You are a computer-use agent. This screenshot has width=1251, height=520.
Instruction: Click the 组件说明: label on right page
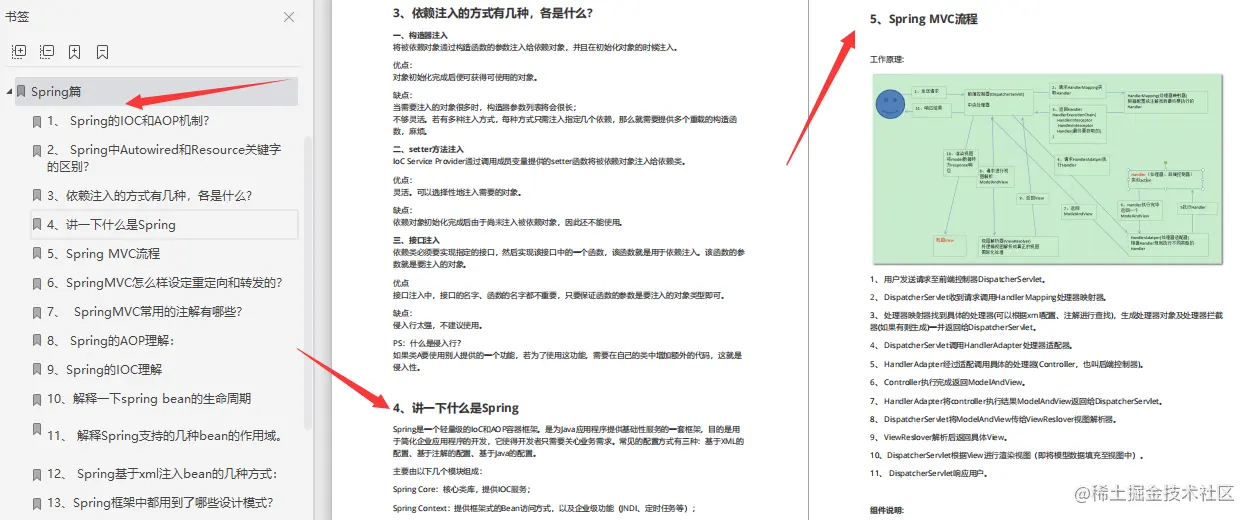pos(887,510)
